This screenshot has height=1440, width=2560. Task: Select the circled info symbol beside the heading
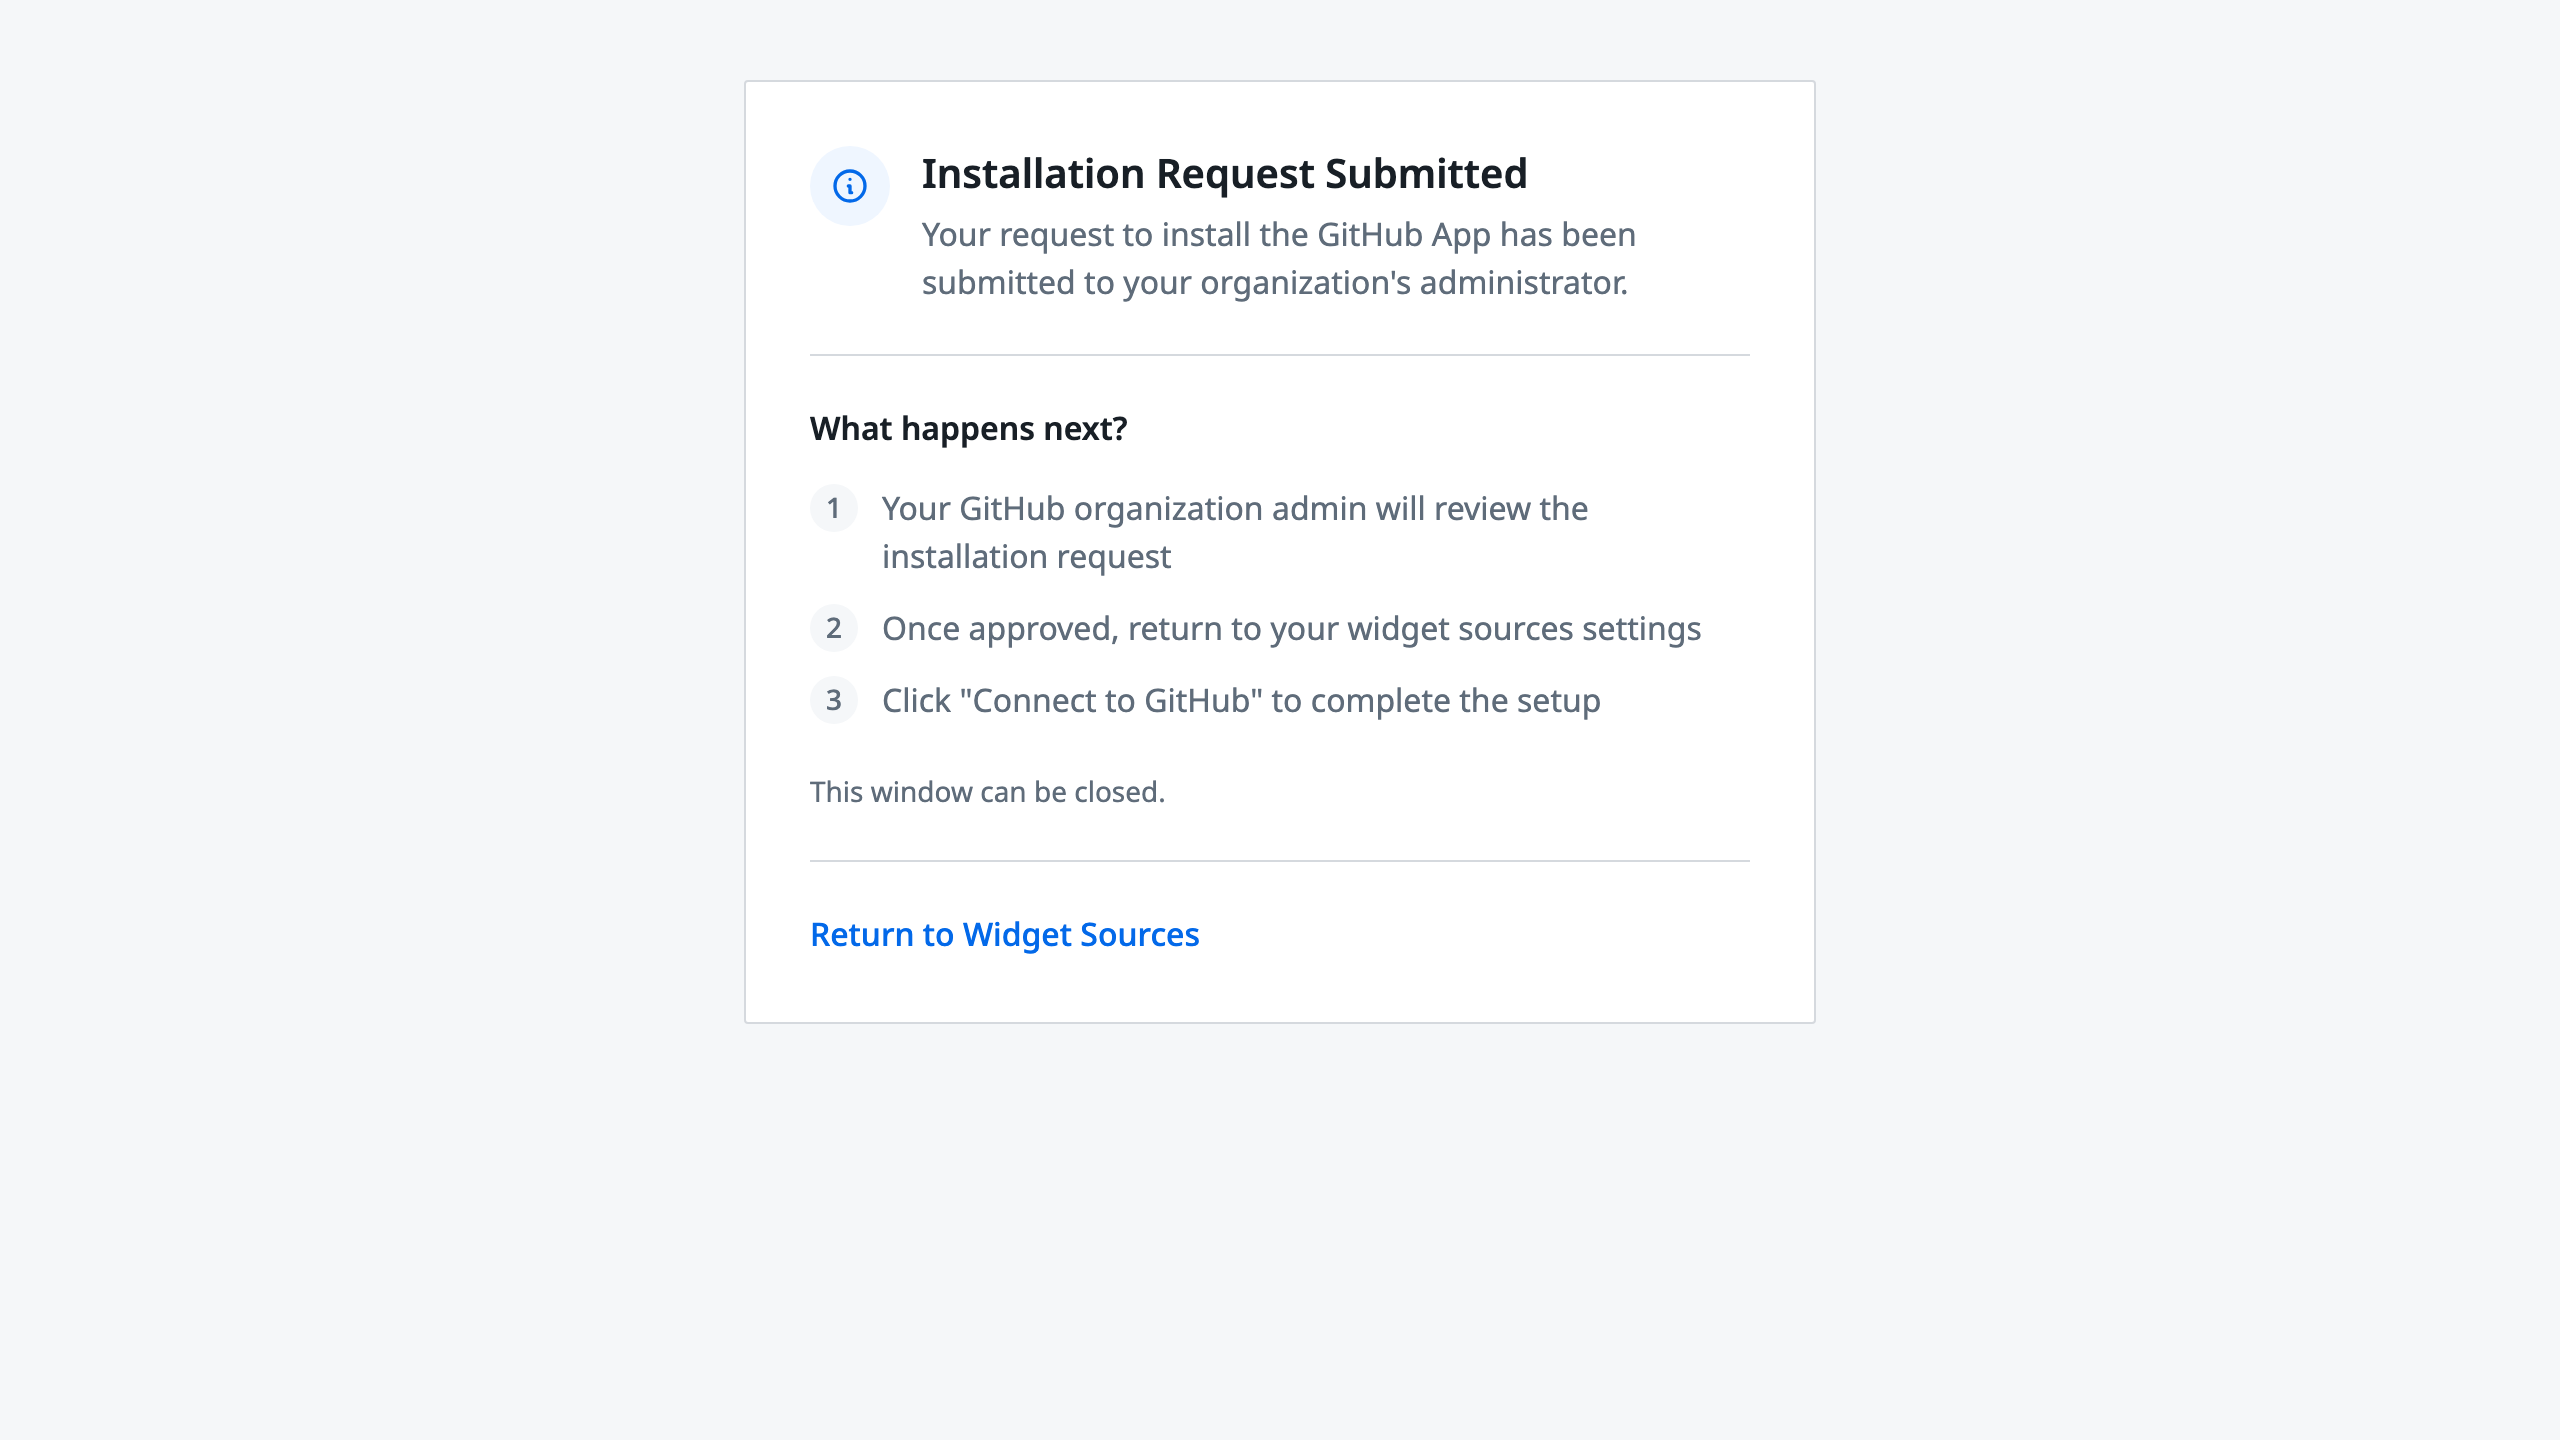[848, 185]
